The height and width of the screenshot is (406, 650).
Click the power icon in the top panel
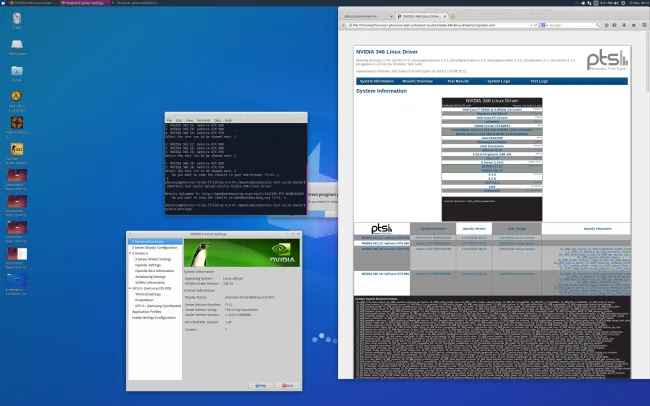pos(623,2)
